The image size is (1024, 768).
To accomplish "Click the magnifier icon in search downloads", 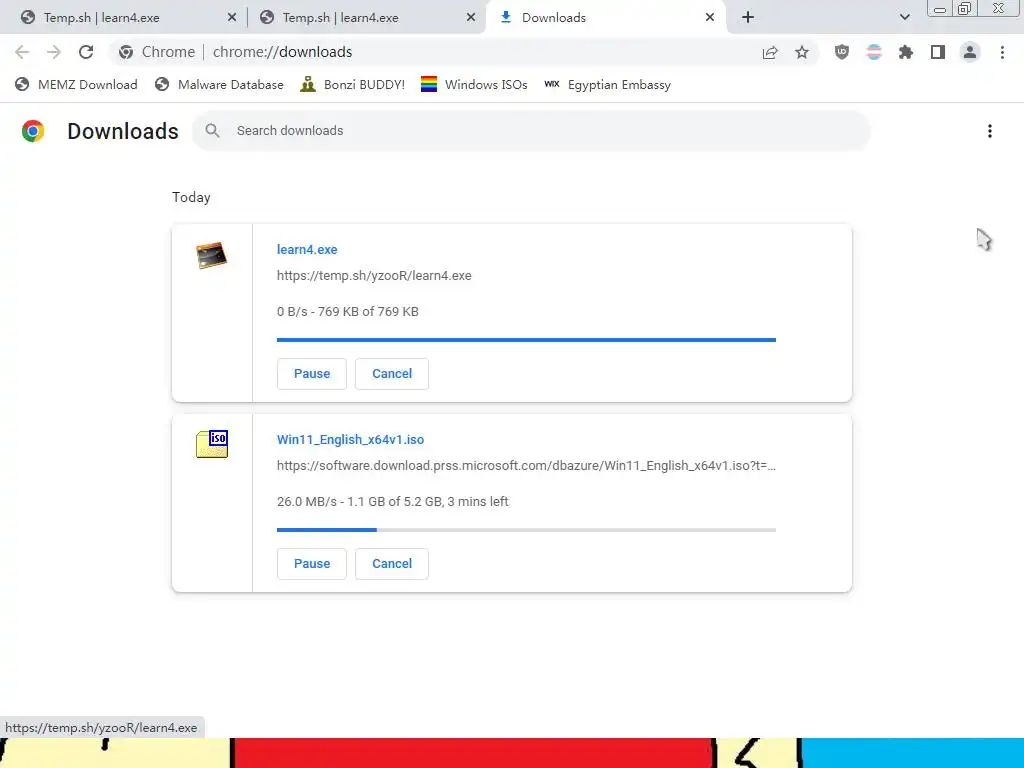I will click(212, 131).
